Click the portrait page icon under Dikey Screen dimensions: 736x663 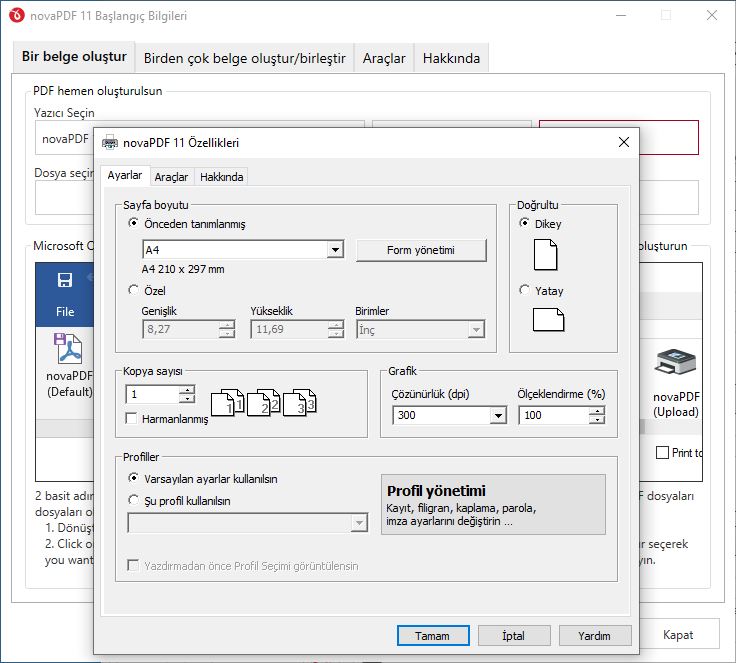pos(545,254)
